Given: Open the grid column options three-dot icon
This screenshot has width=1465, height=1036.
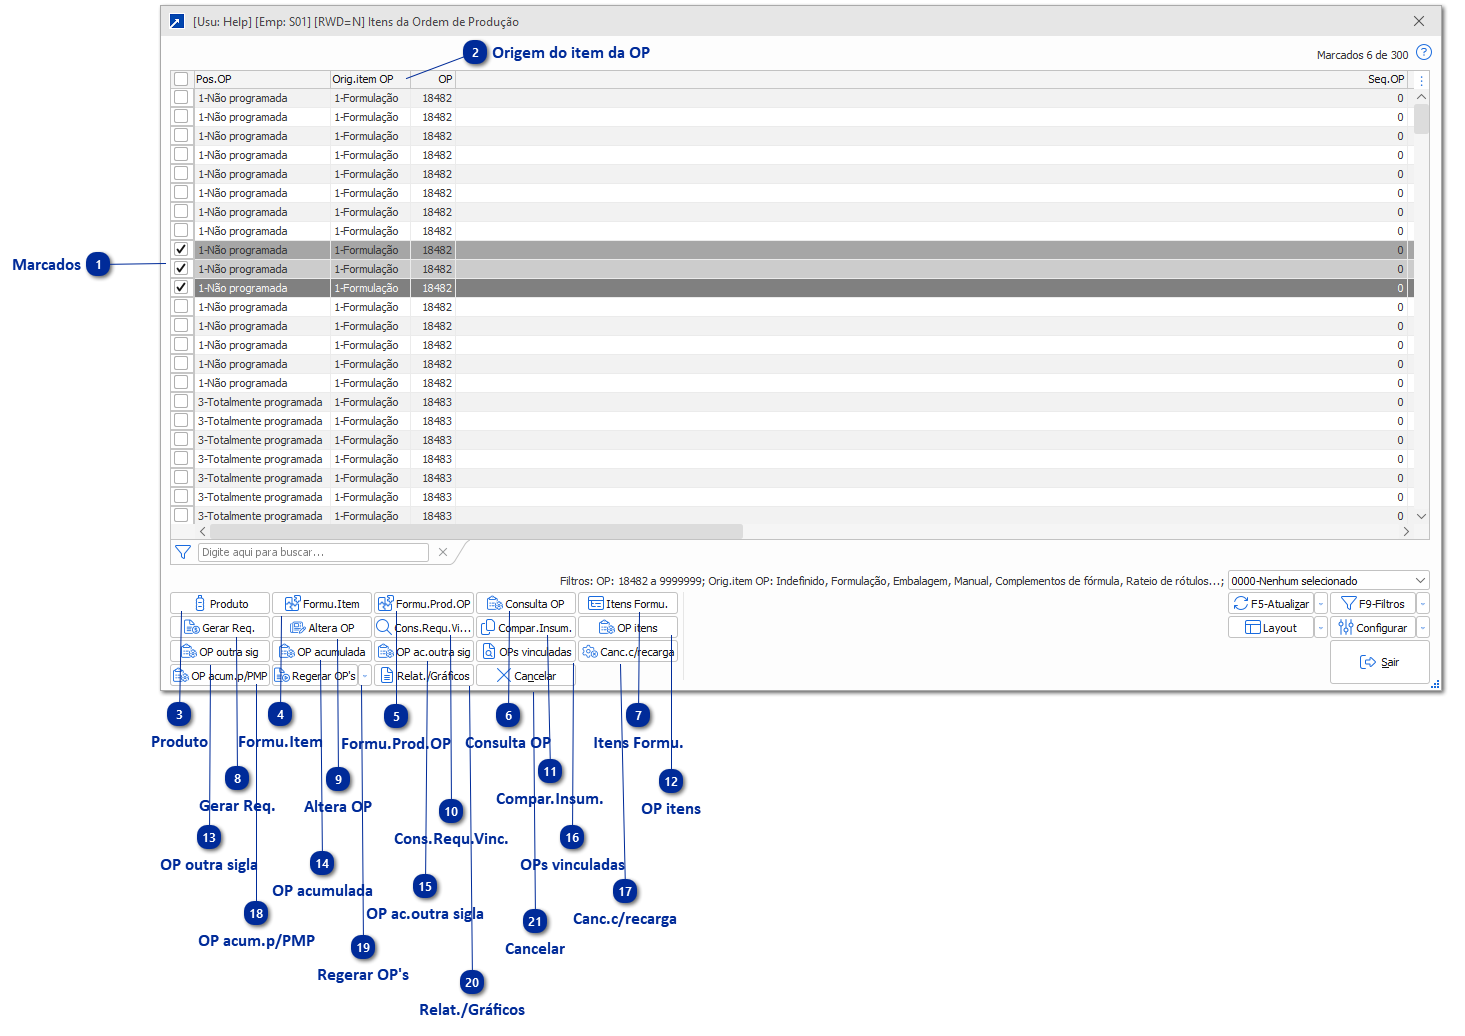Looking at the screenshot, I should click(x=1421, y=80).
